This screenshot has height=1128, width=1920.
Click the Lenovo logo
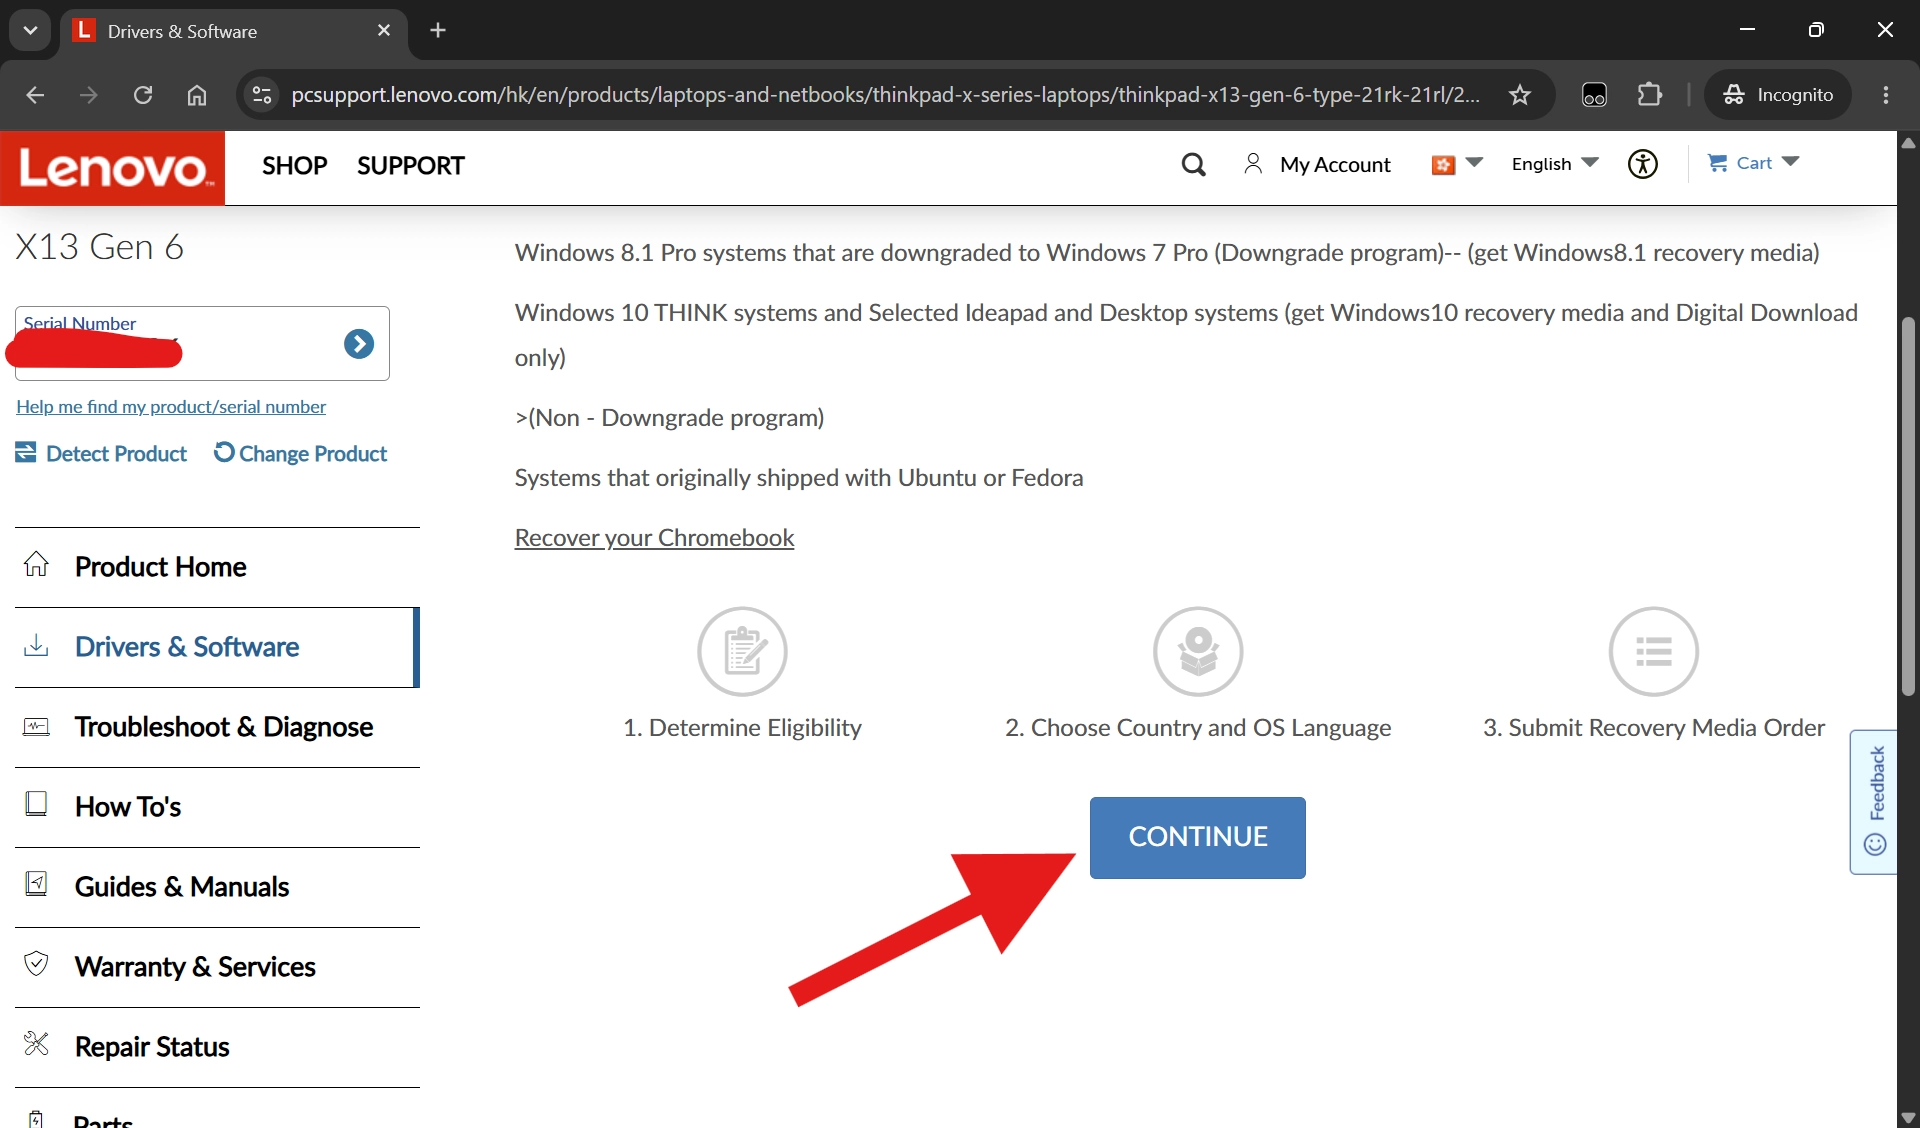click(113, 168)
